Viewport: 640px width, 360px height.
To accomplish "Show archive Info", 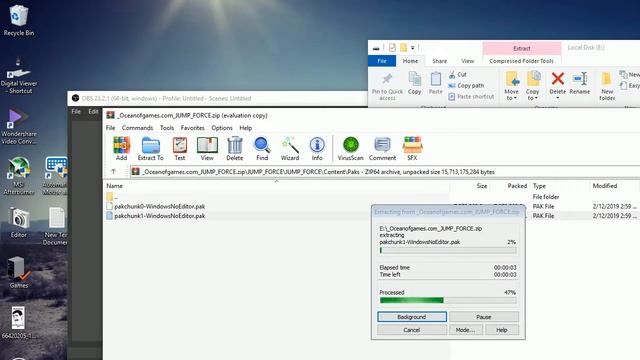I will point(317,149).
